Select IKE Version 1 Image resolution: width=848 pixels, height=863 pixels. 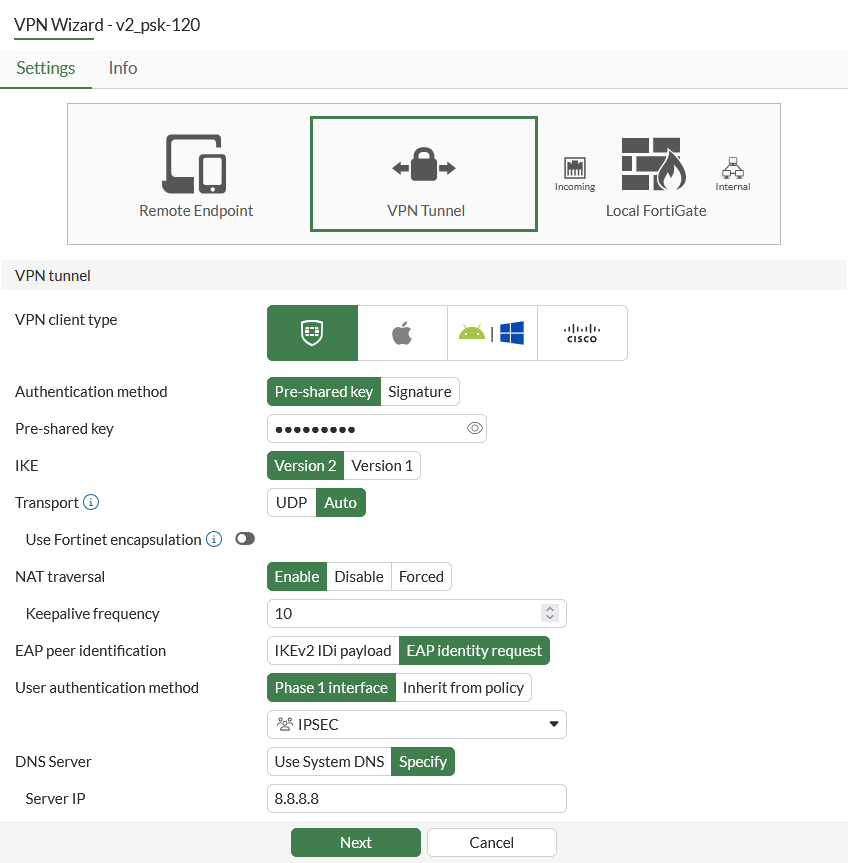[x=382, y=466]
